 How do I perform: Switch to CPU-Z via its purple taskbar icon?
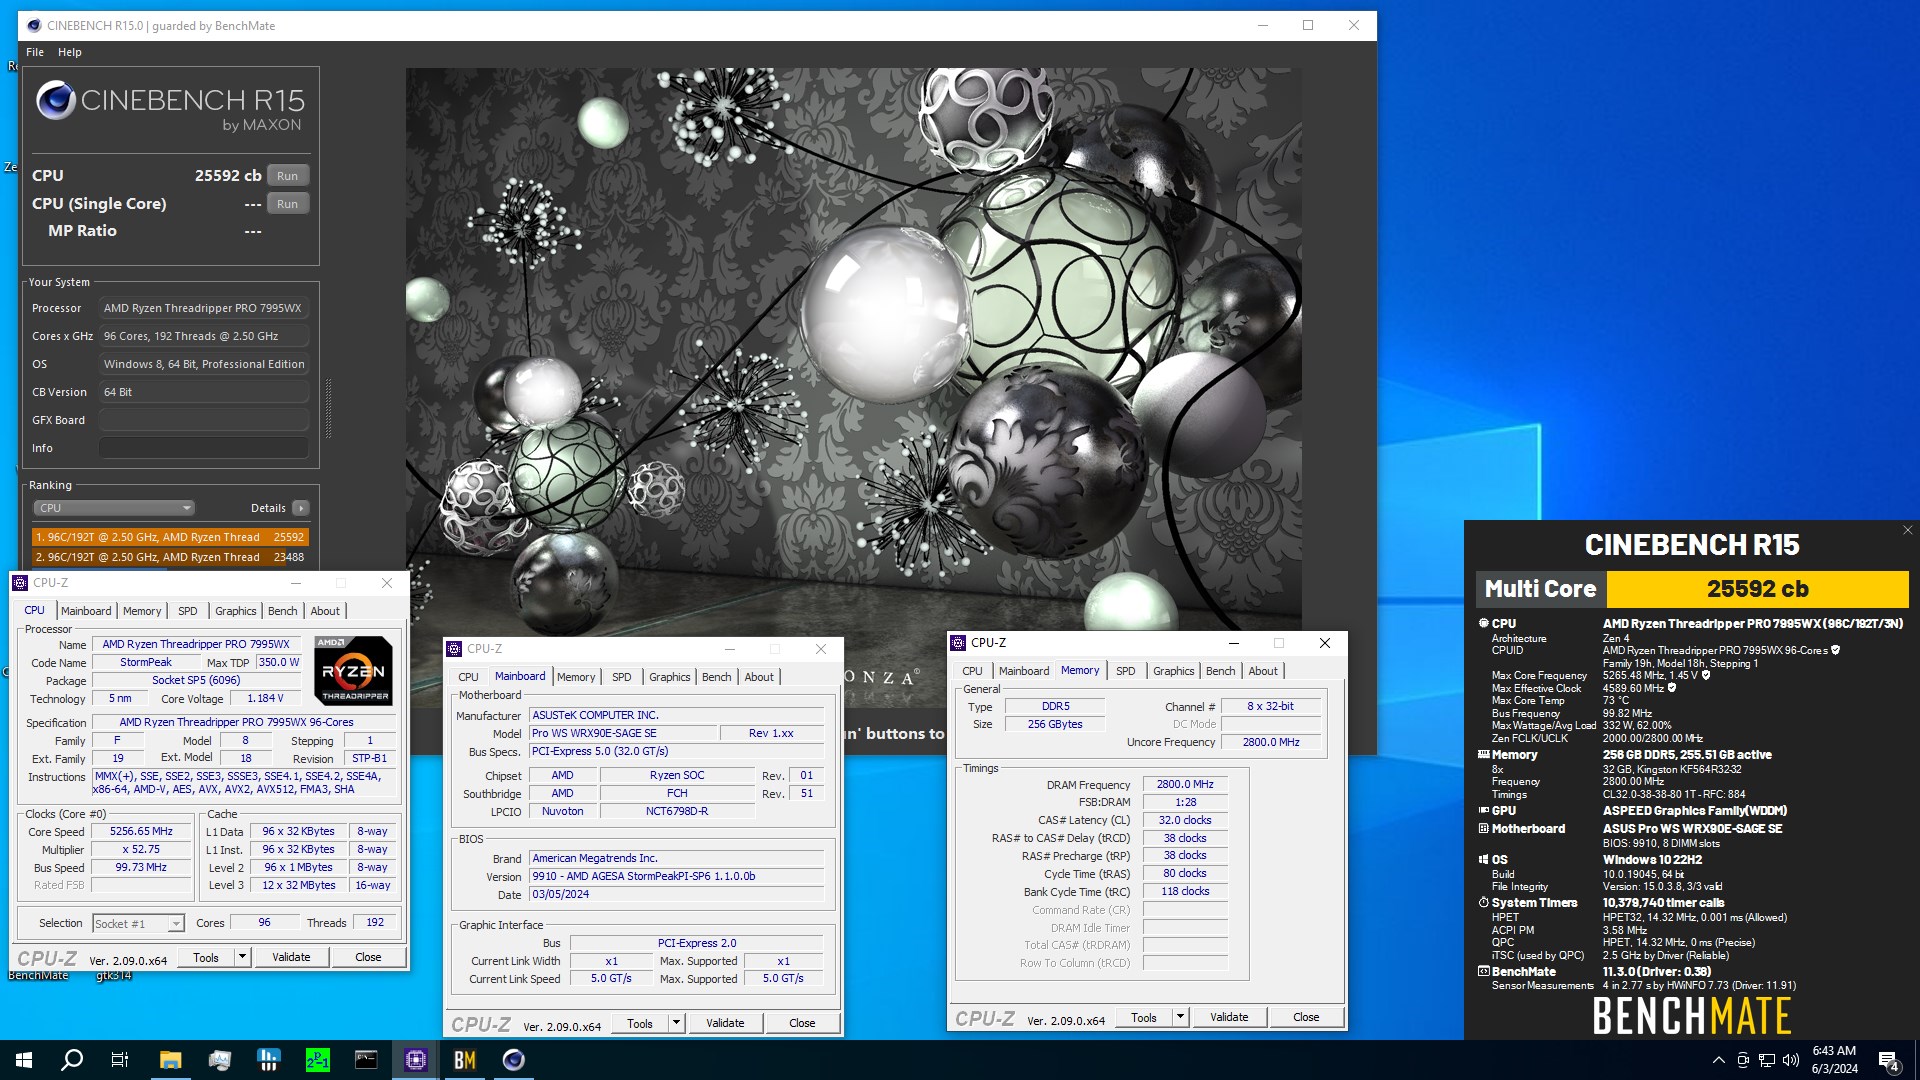(415, 1060)
